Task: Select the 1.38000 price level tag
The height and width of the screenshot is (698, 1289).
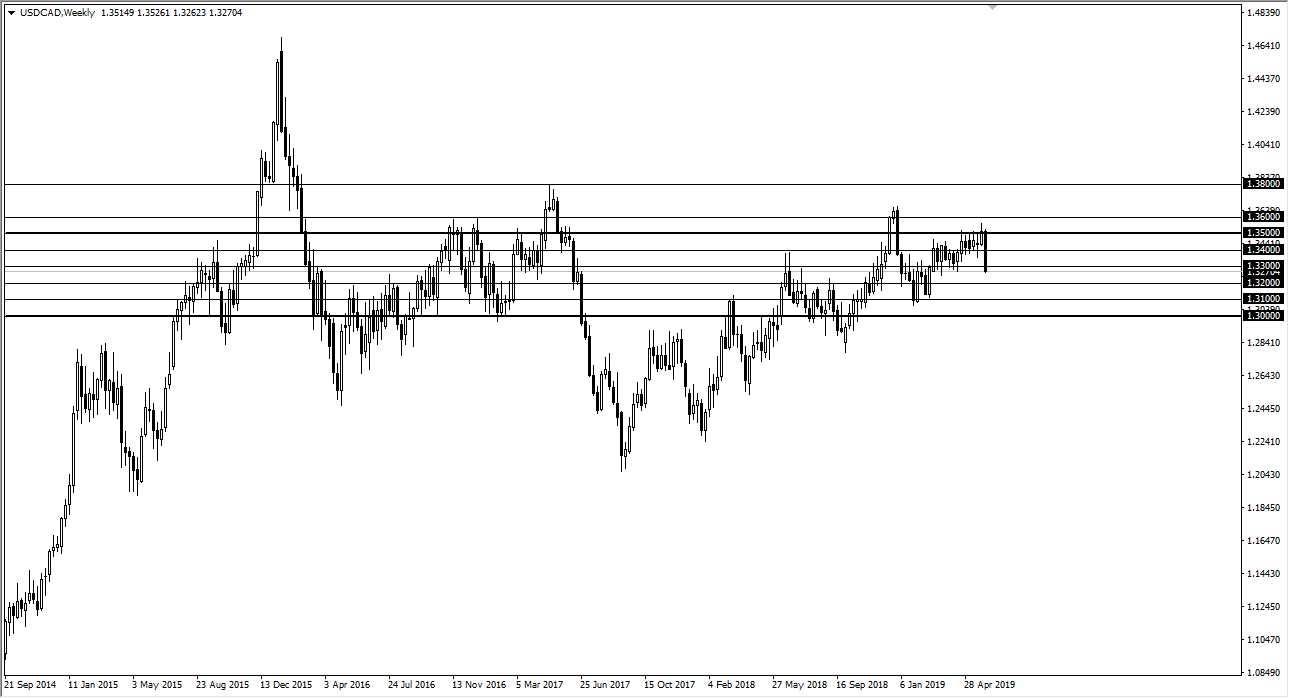Action: click(1262, 183)
